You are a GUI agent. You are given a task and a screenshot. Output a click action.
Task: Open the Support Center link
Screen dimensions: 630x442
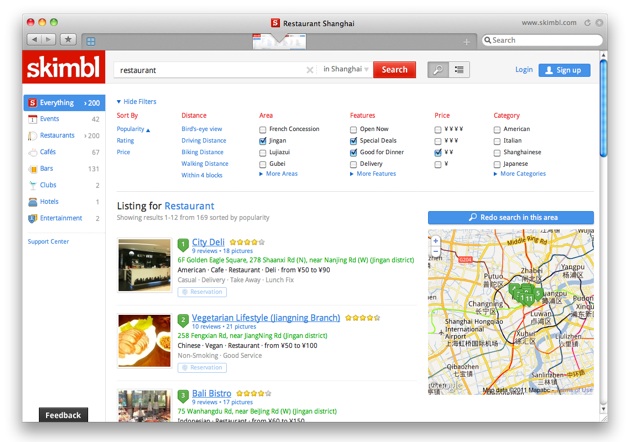point(48,241)
